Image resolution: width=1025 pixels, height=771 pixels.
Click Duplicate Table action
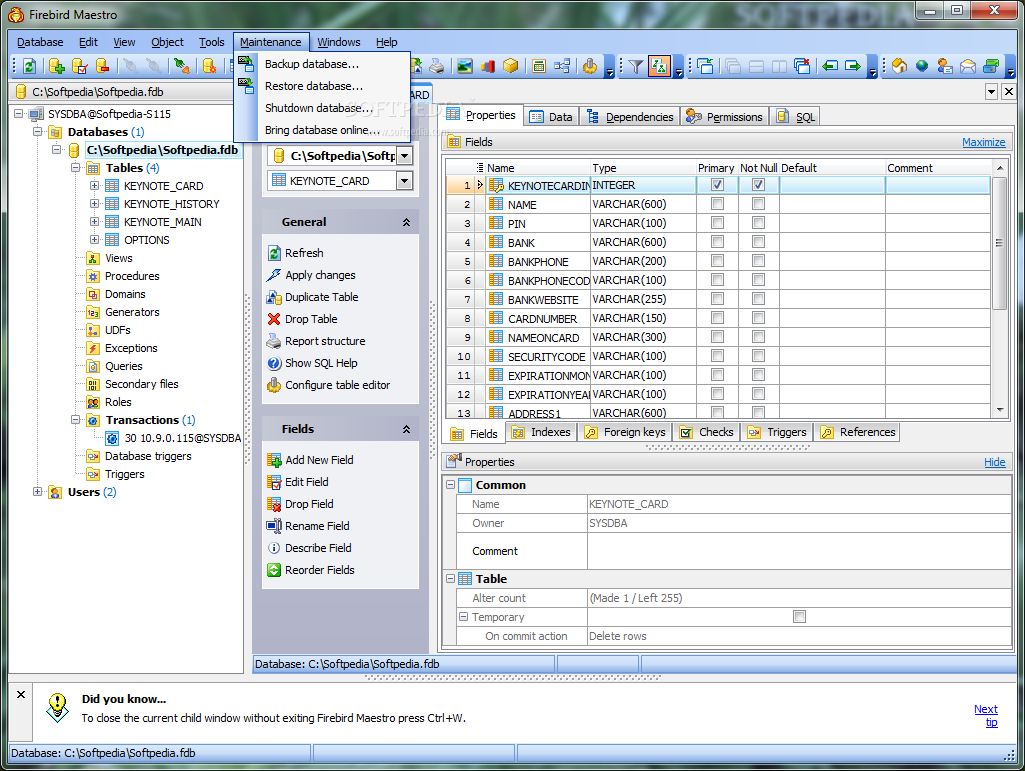[312, 297]
